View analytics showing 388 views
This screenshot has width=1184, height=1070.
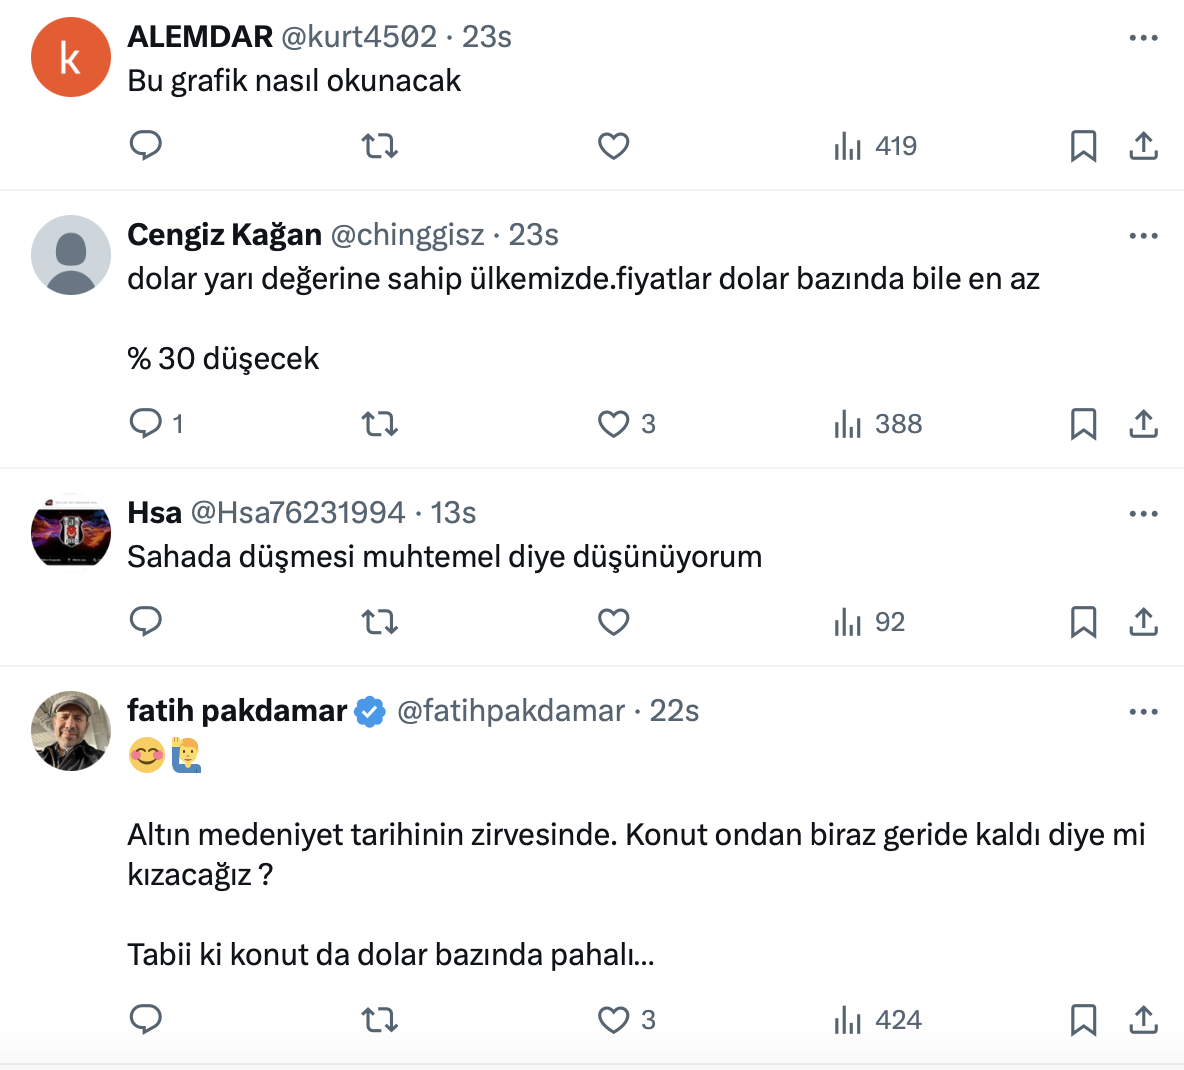pyautogui.click(x=878, y=424)
